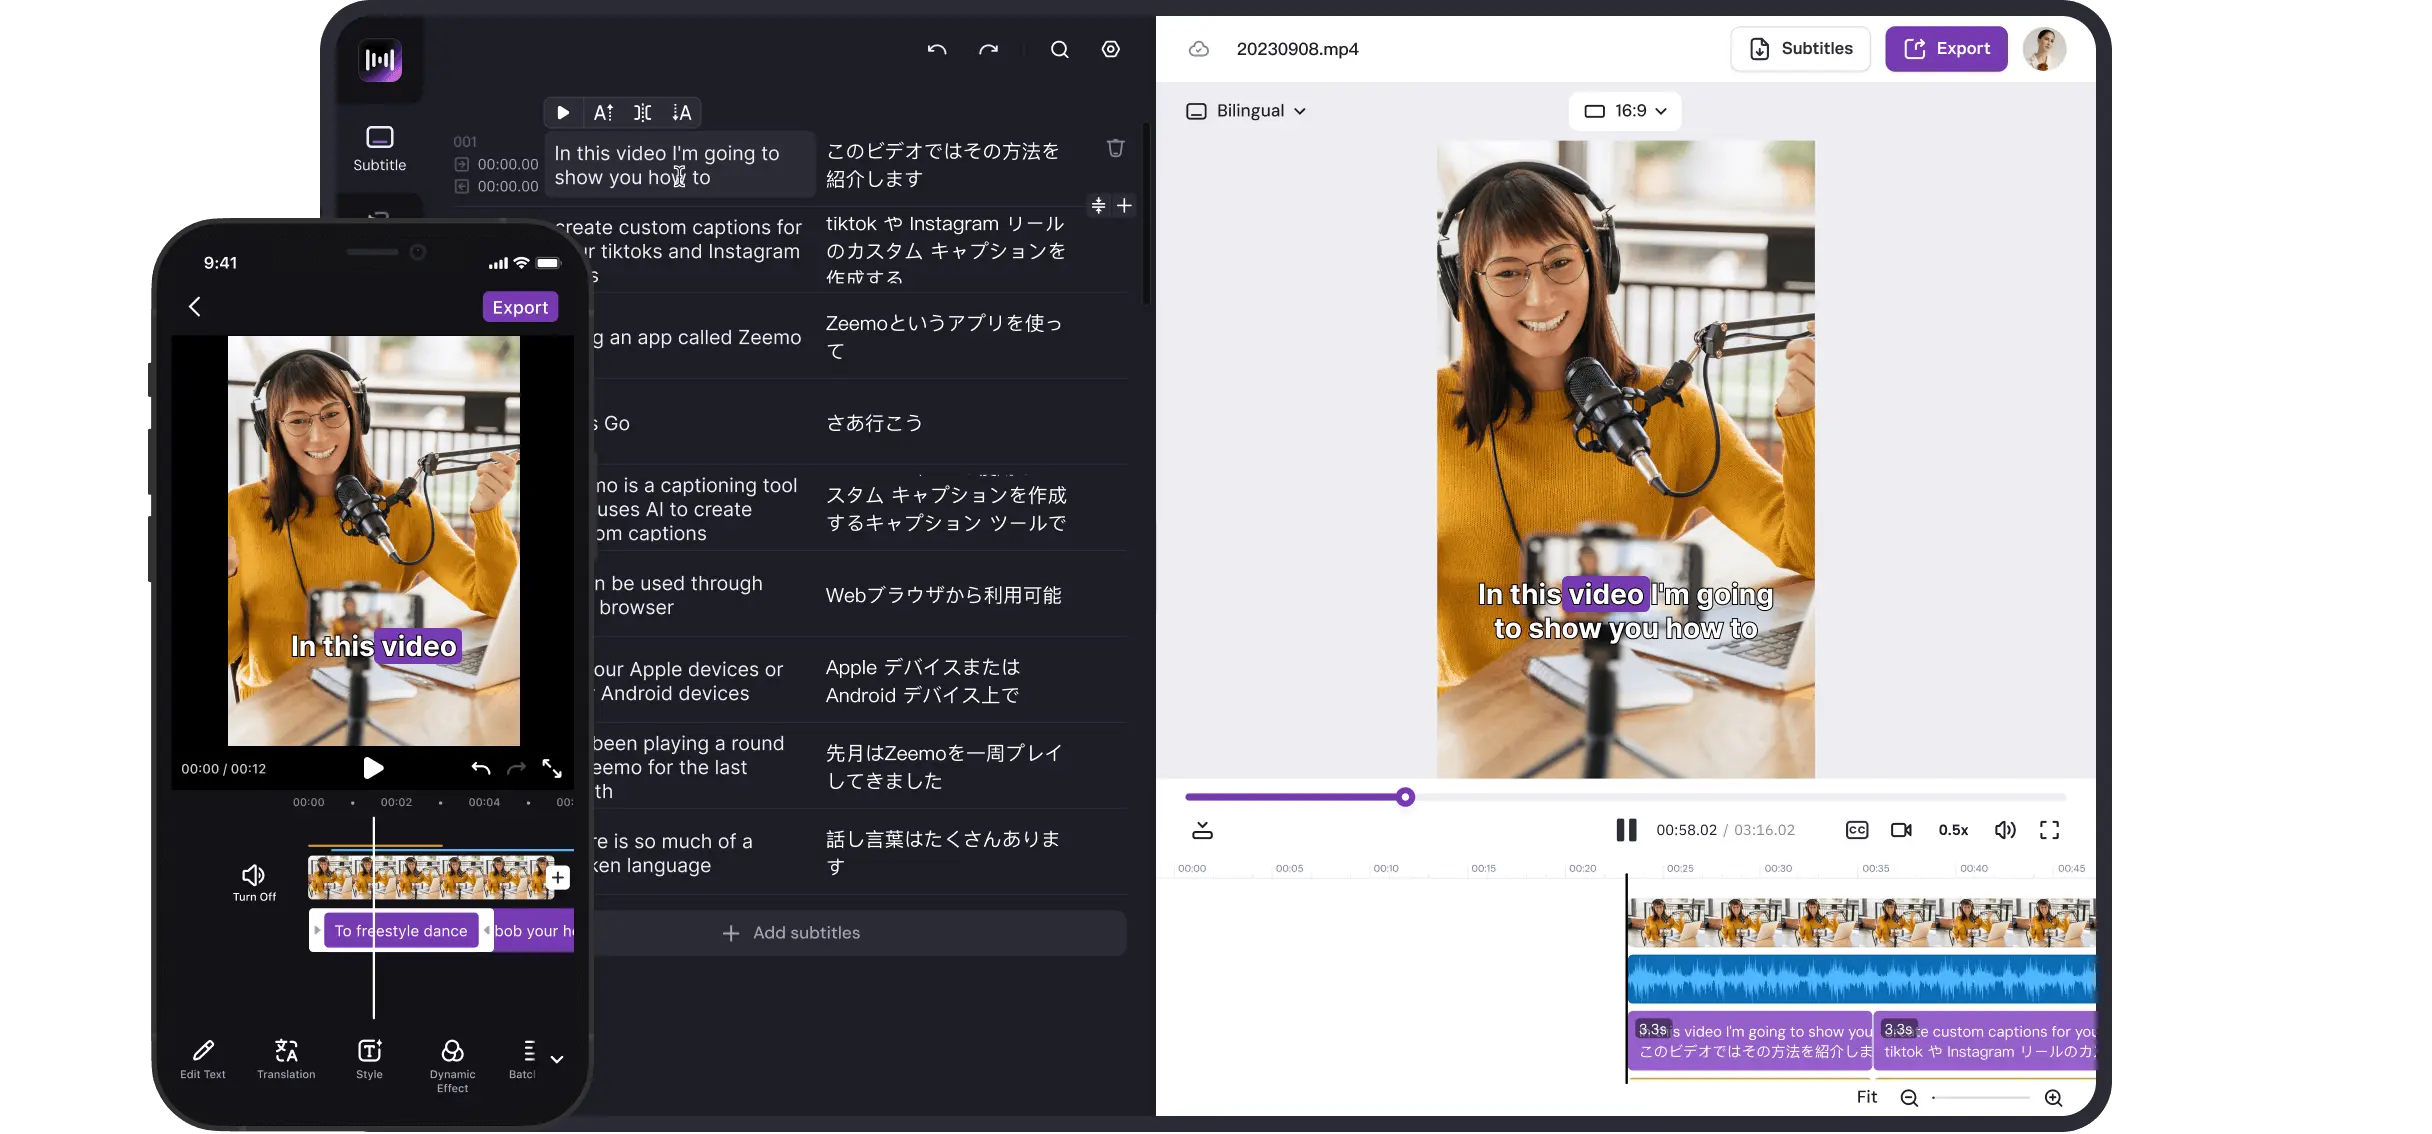Split the subtitle using the split icon
The width and height of the screenshot is (2432, 1134).
pyautogui.click(x=642, y=112)
